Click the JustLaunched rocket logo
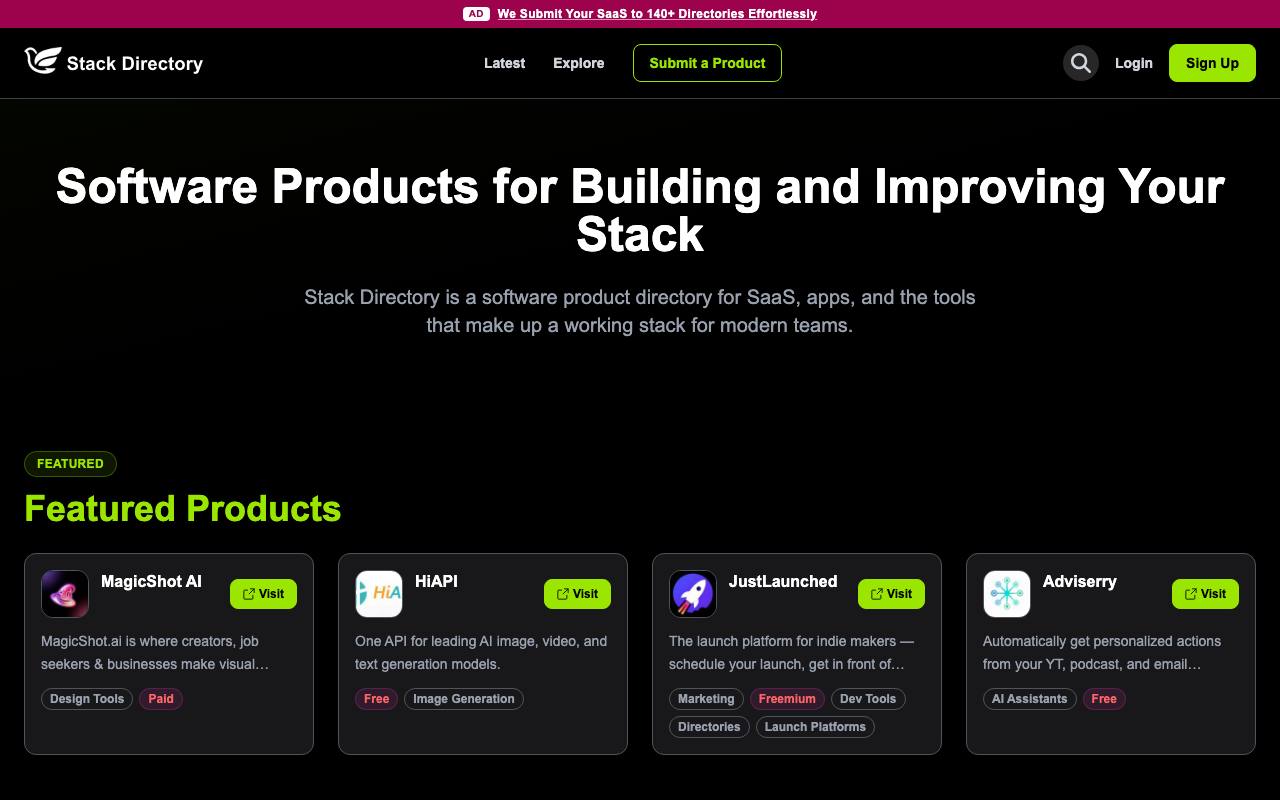1280x800 pixels. click(693, 594)
